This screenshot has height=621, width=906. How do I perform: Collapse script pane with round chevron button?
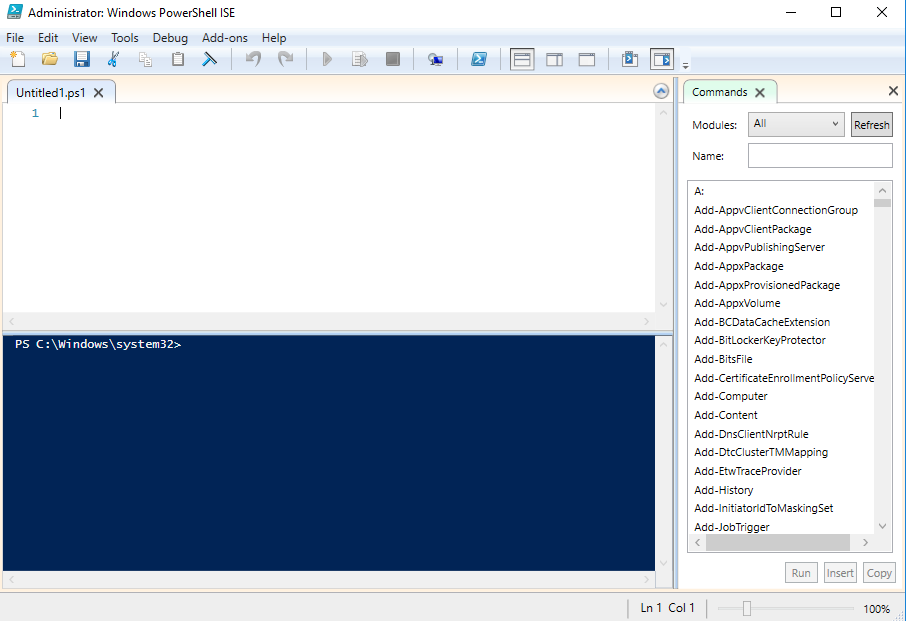[661, 91]
